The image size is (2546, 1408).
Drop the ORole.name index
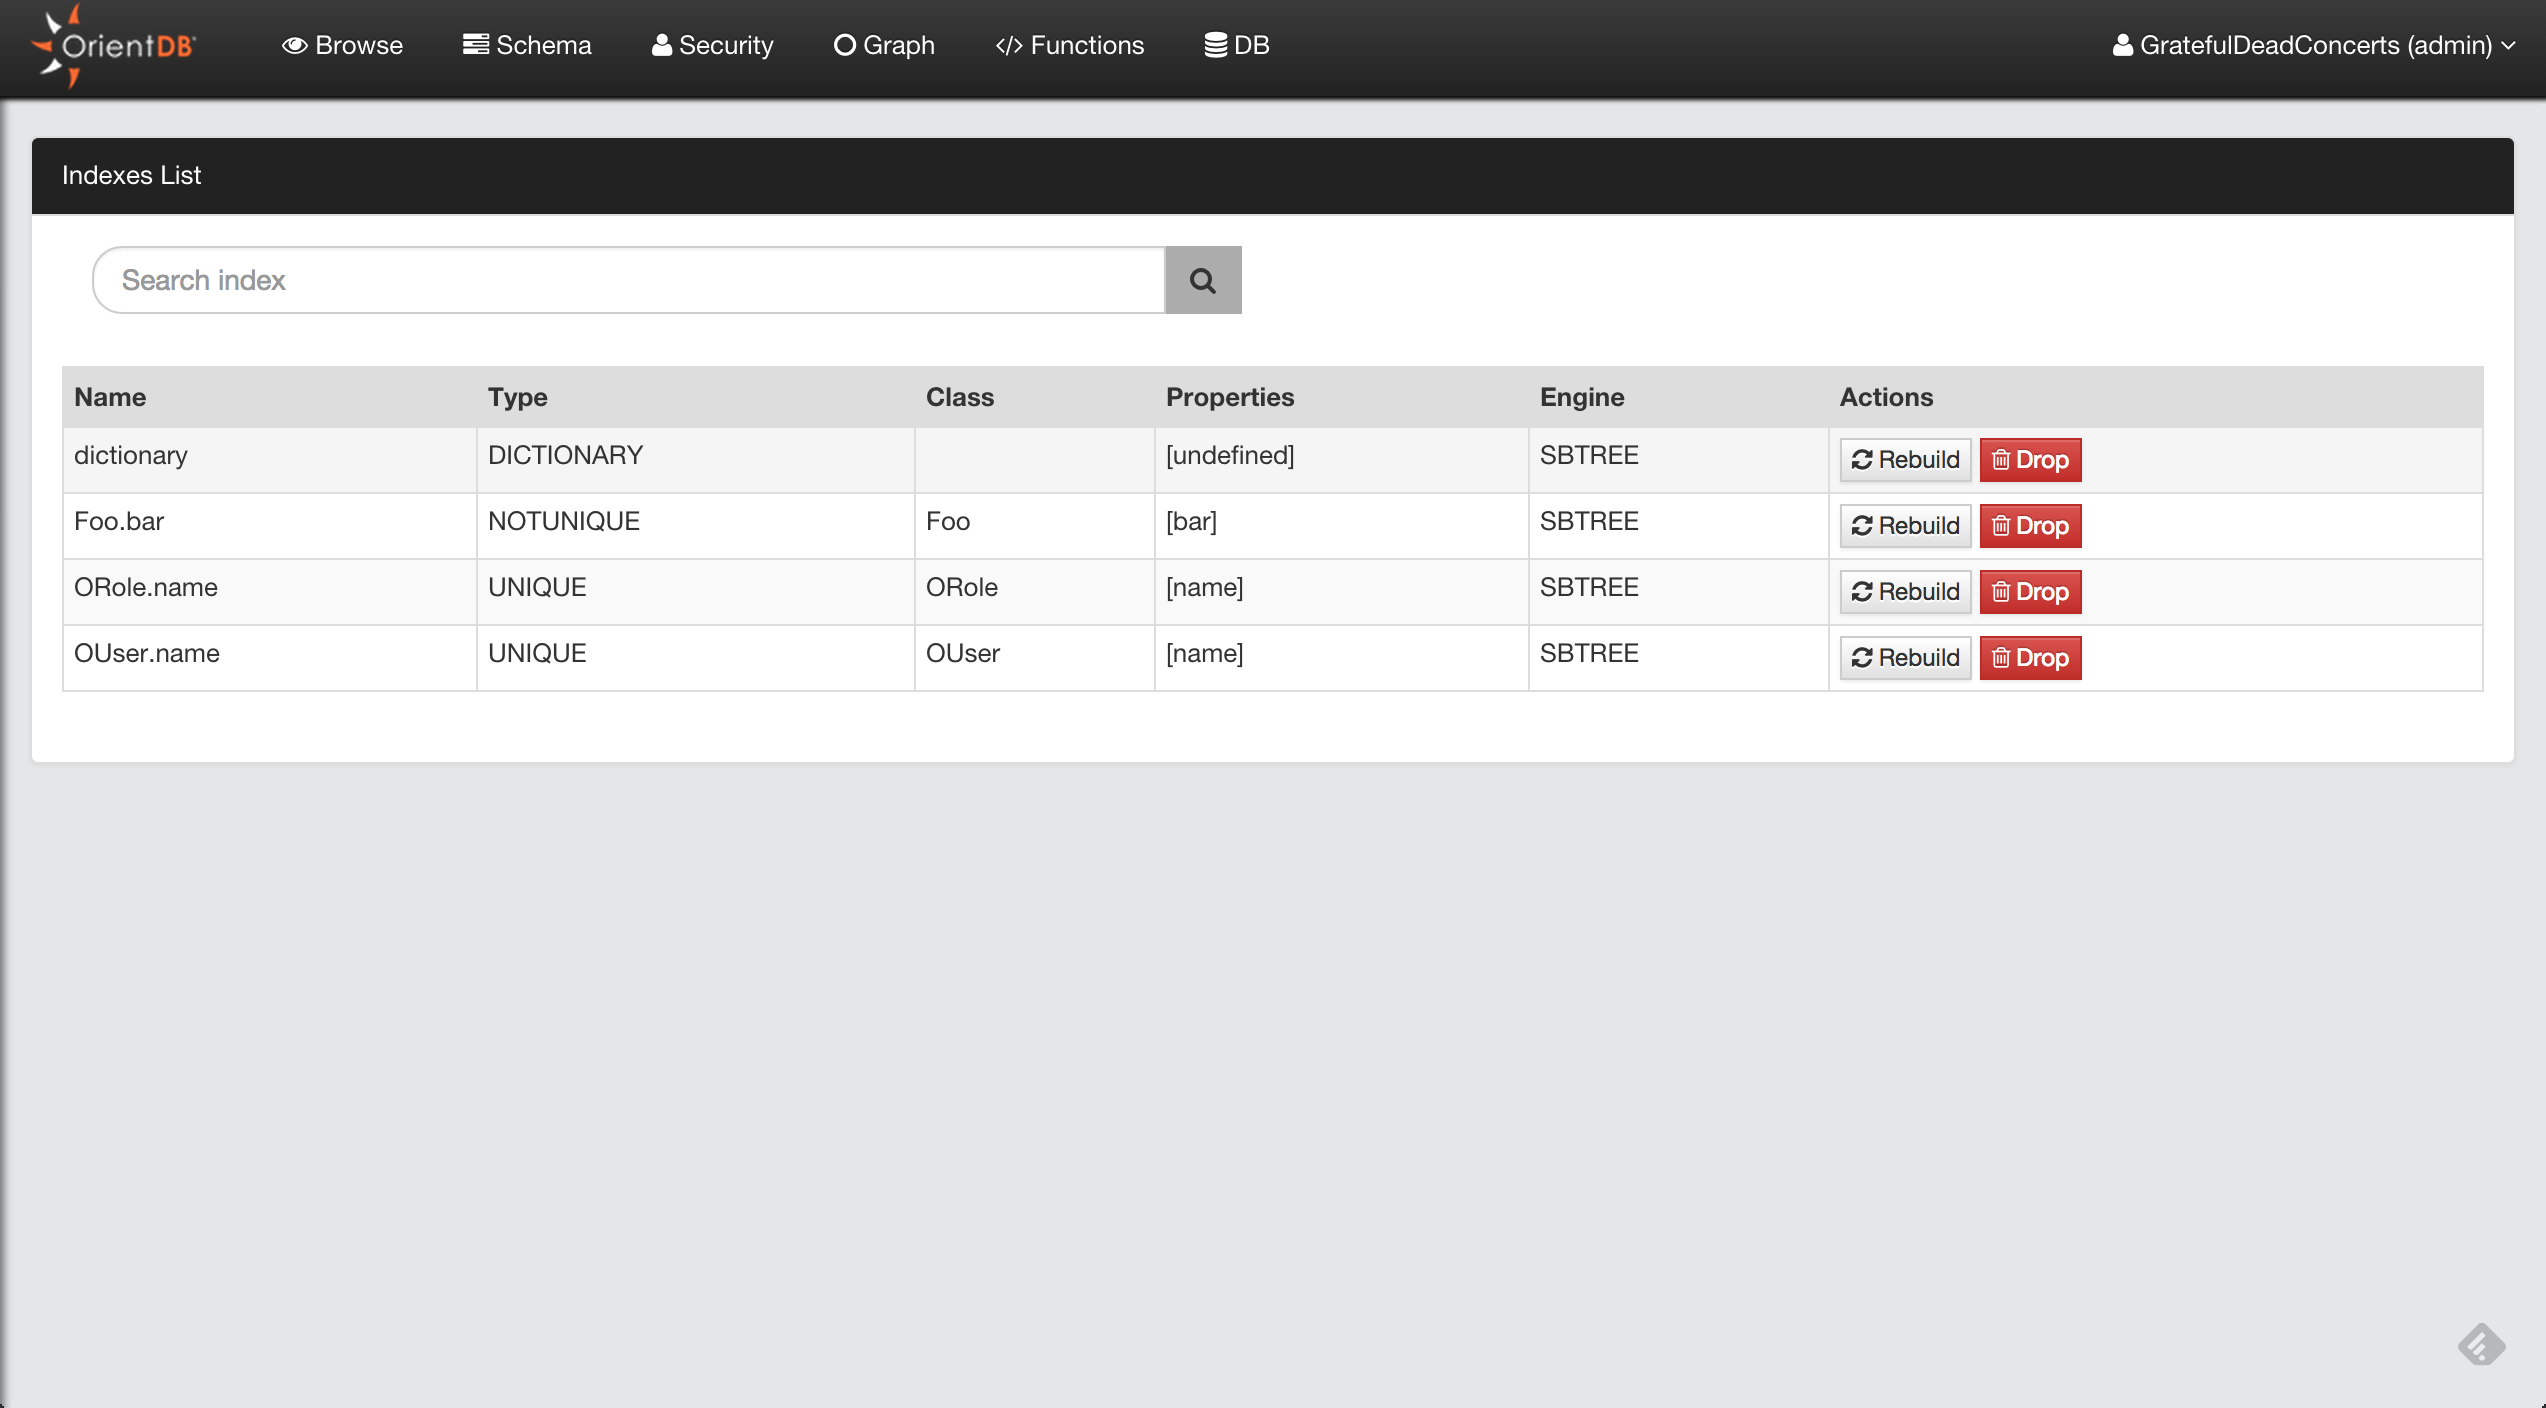pyautogui.click(x=2030, y=592)
